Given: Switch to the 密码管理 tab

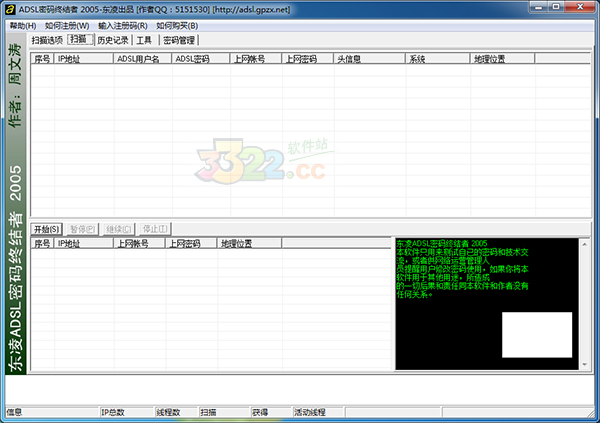Looking at the screenshot, I should tap(179, 40).
